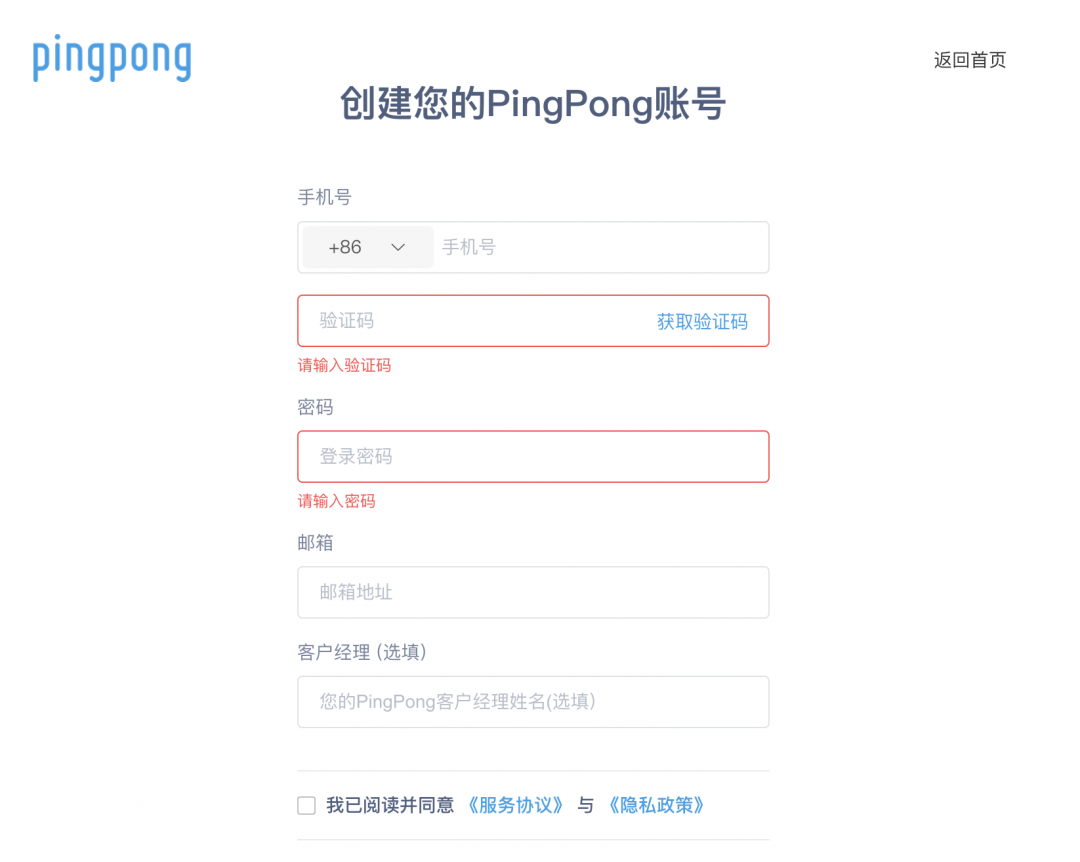Click the 请输入验证码 error message
Viewport: 1080px width, 862px height.
point(344,365)
